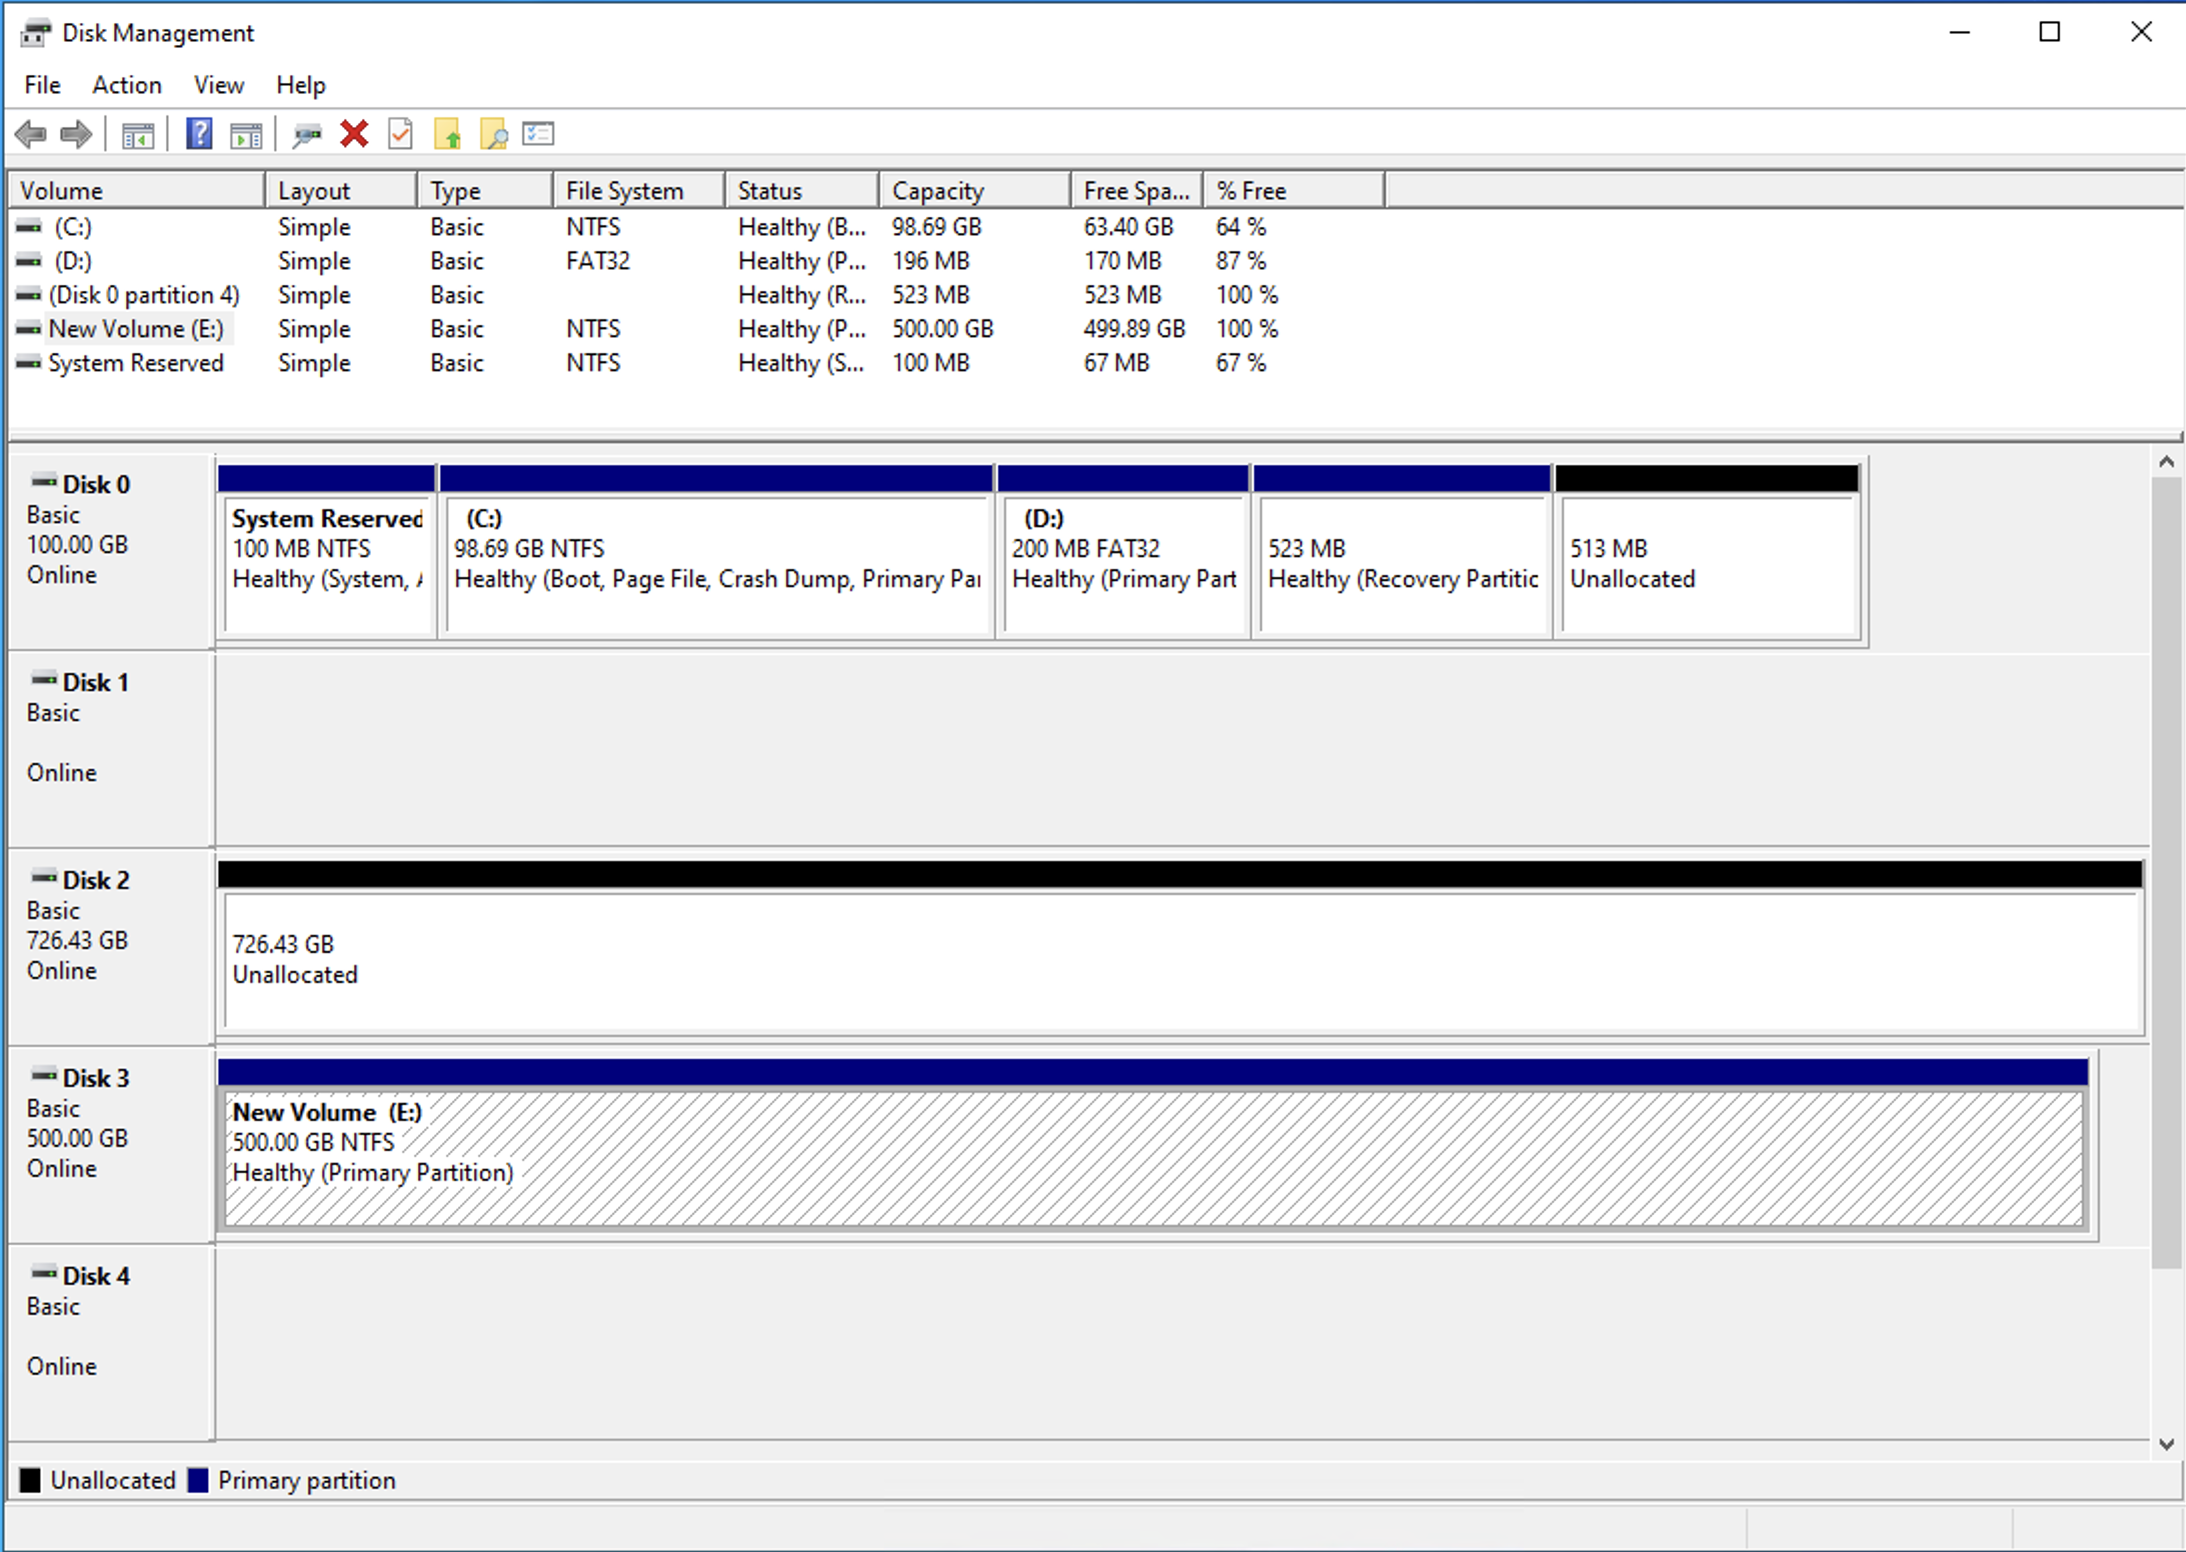
Task: Click the folder with magnifier icon
Action: point(494,134)
